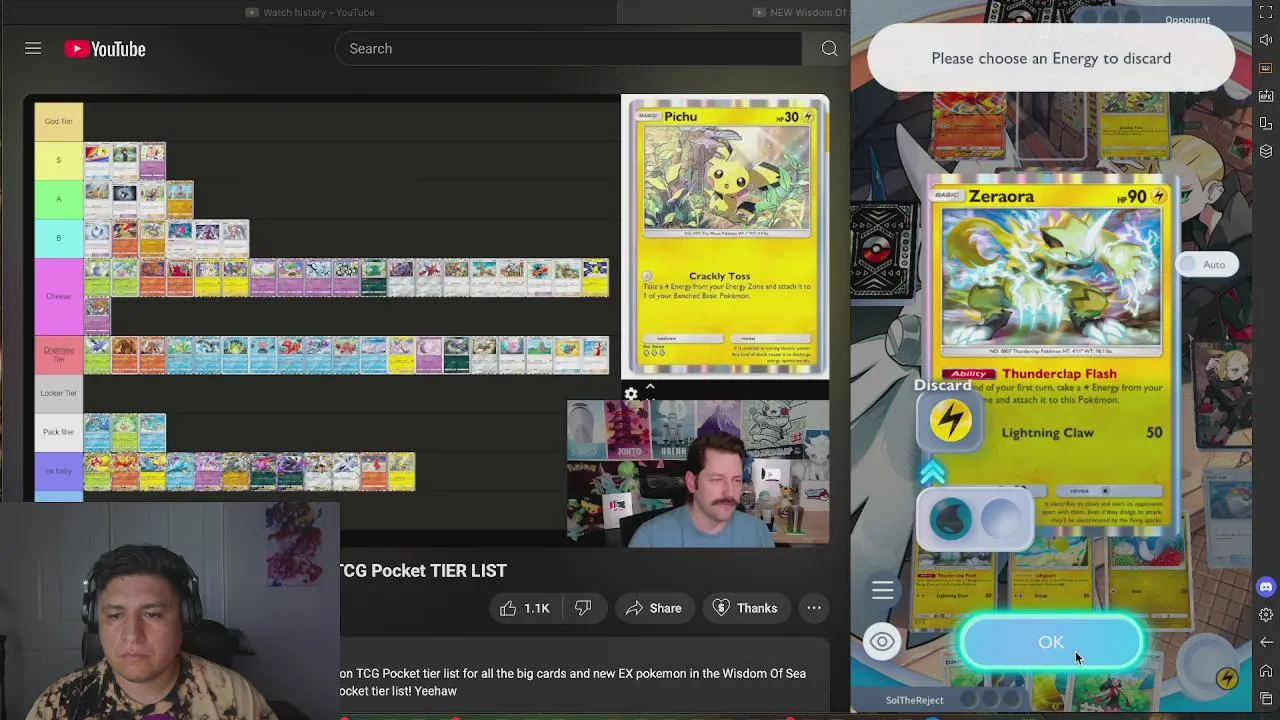Image resolution: width=1280 pixels, height=720 pixels.
Task: Mute emulator with the volume icon
Action: 1266,41
